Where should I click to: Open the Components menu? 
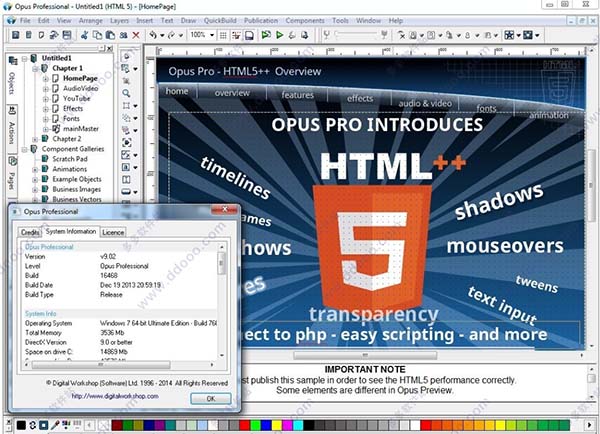click(305, 21)
